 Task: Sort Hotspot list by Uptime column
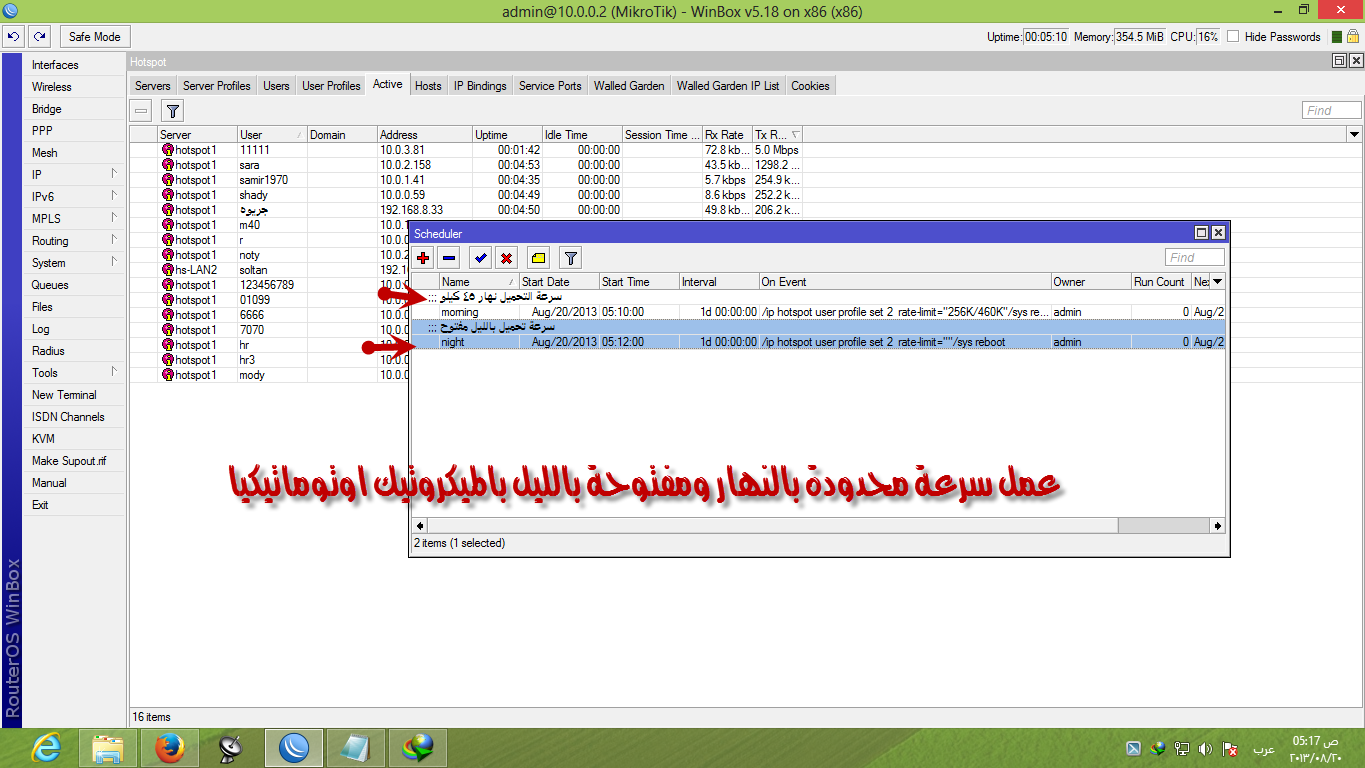point(507,135)
